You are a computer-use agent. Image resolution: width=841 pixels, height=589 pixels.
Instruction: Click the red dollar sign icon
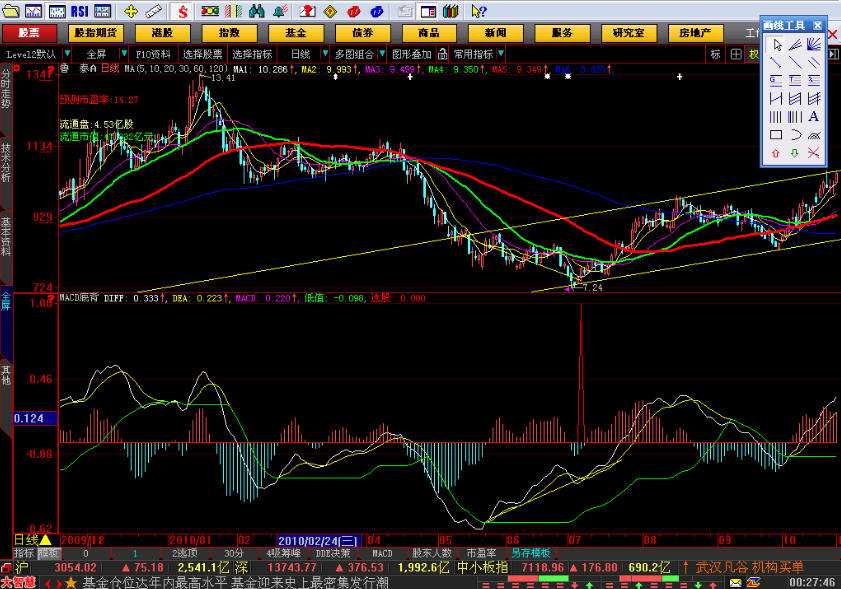182,10
